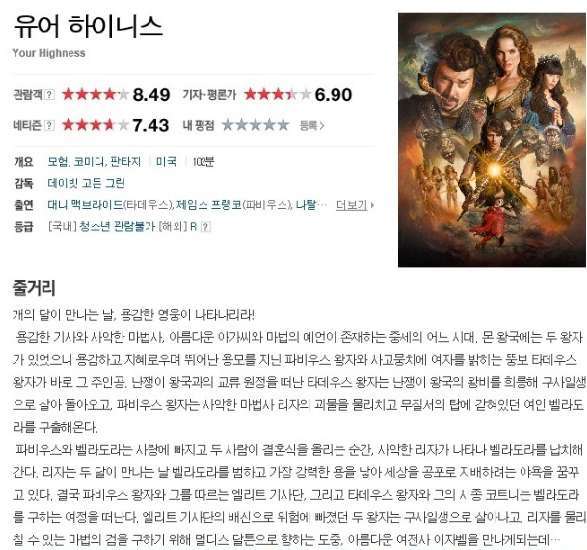Image resolution: width=587 pixels, height=550 pixels.
Task: Click the 청소년 관람불가 rating link
Action: click(116, 227)
